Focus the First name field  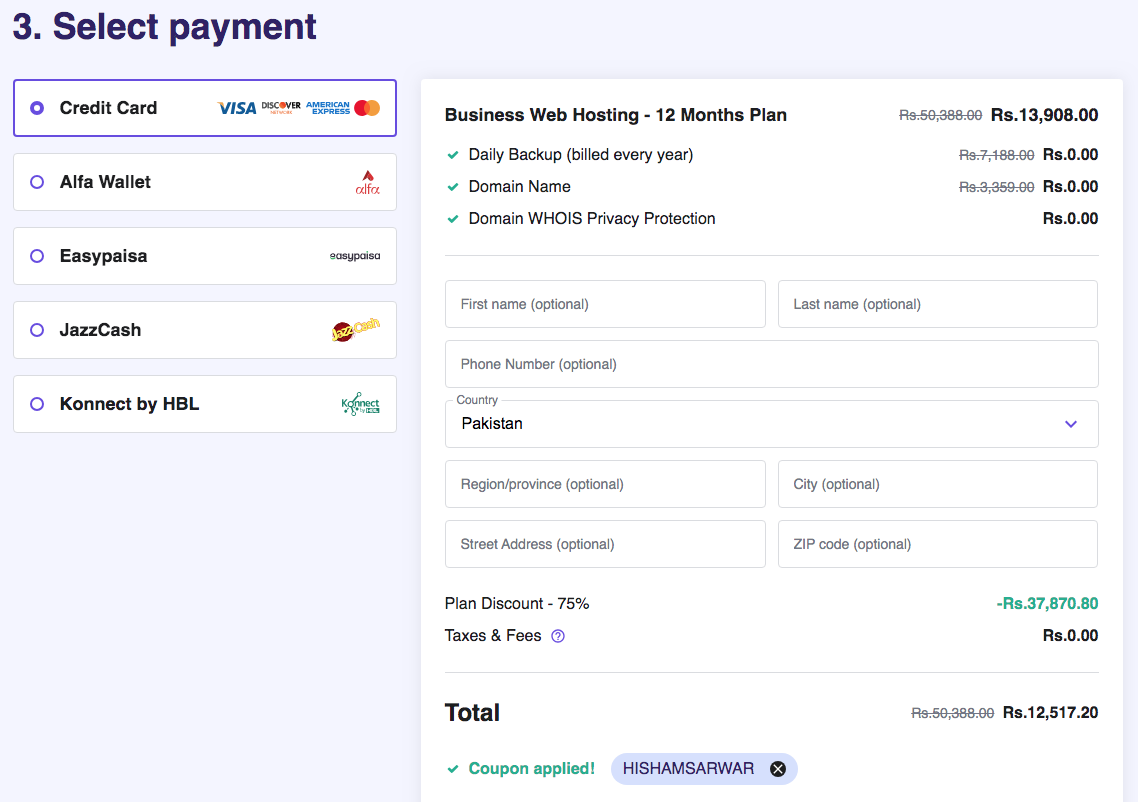coord(605,304)
